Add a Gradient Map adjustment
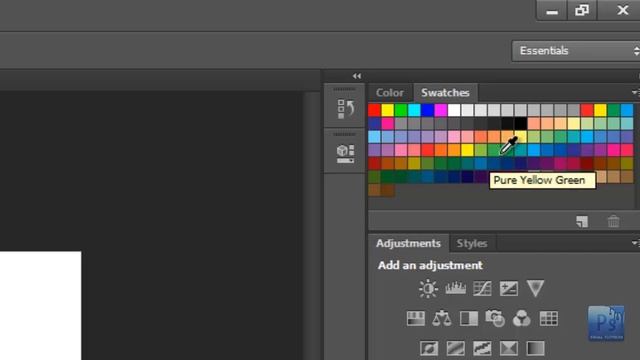The image size is (640, 360). click(x=535, y=348)
